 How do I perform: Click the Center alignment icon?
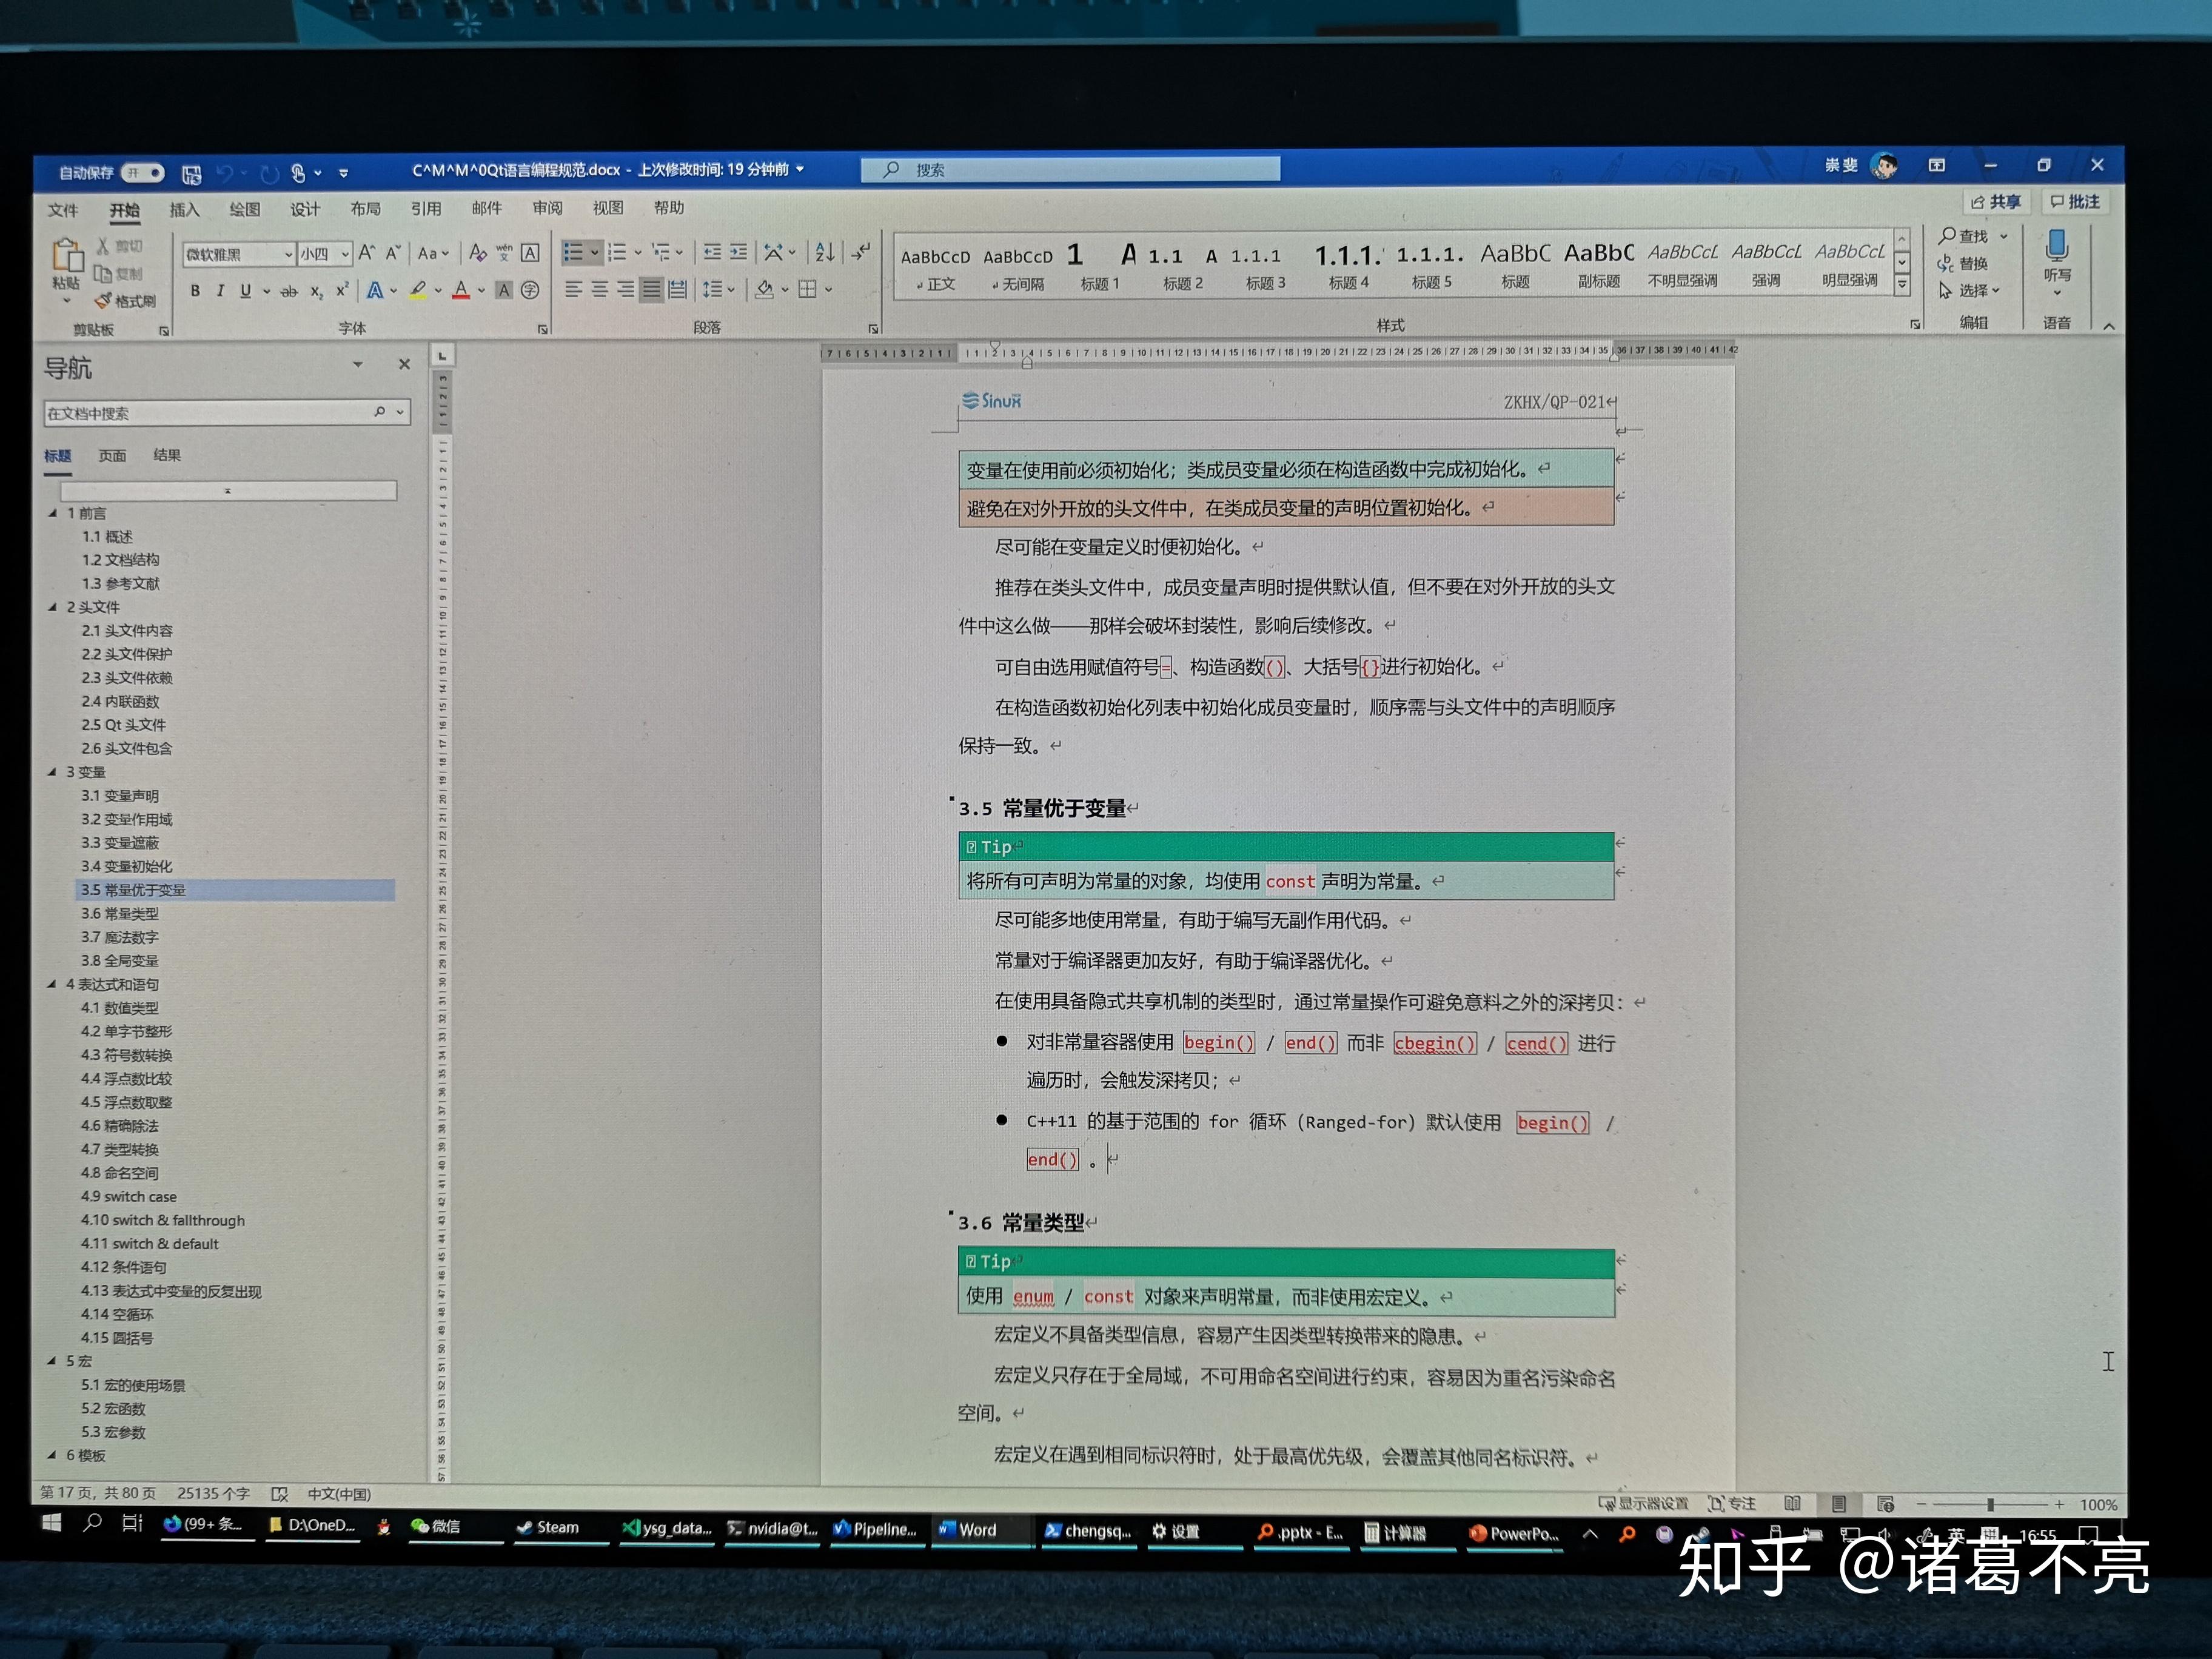click(599, 290)
